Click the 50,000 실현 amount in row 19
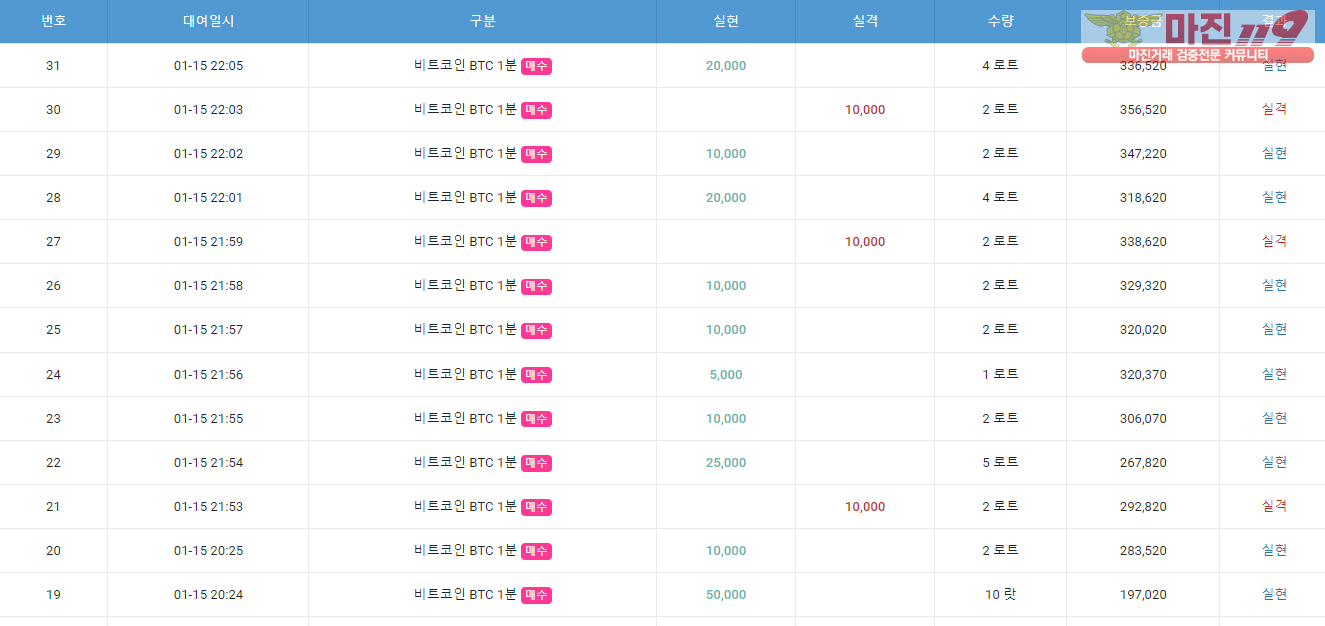Screen dimensions: 1325x626 pyautogui.click(x=726, y=594)
